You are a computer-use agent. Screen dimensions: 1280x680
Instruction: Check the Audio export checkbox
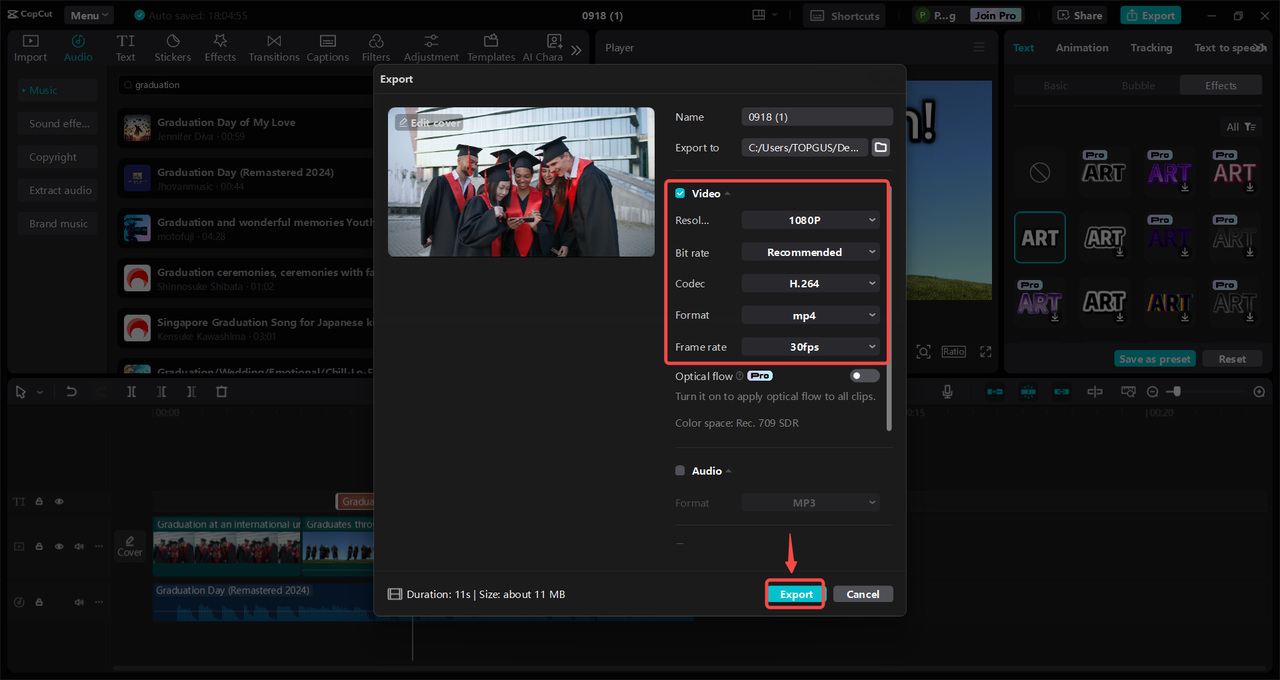click(680, 470)
